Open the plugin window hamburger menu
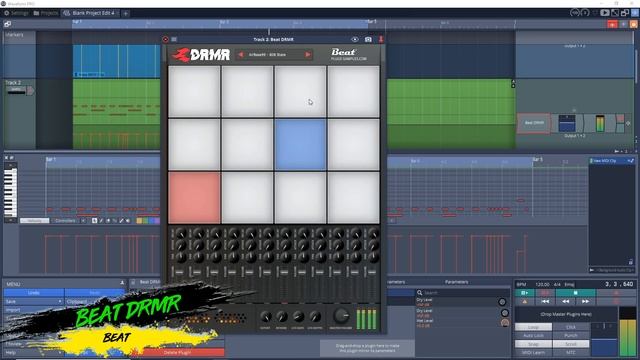 coord(174,40)
